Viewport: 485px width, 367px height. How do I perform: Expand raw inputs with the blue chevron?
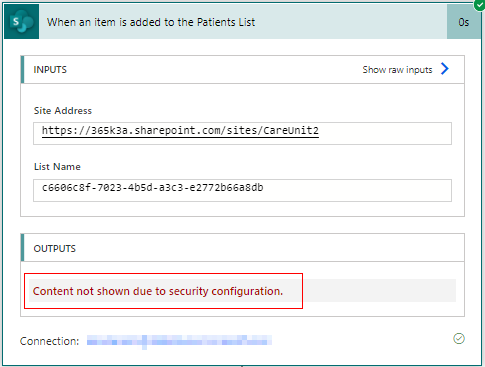pos(445,69)
